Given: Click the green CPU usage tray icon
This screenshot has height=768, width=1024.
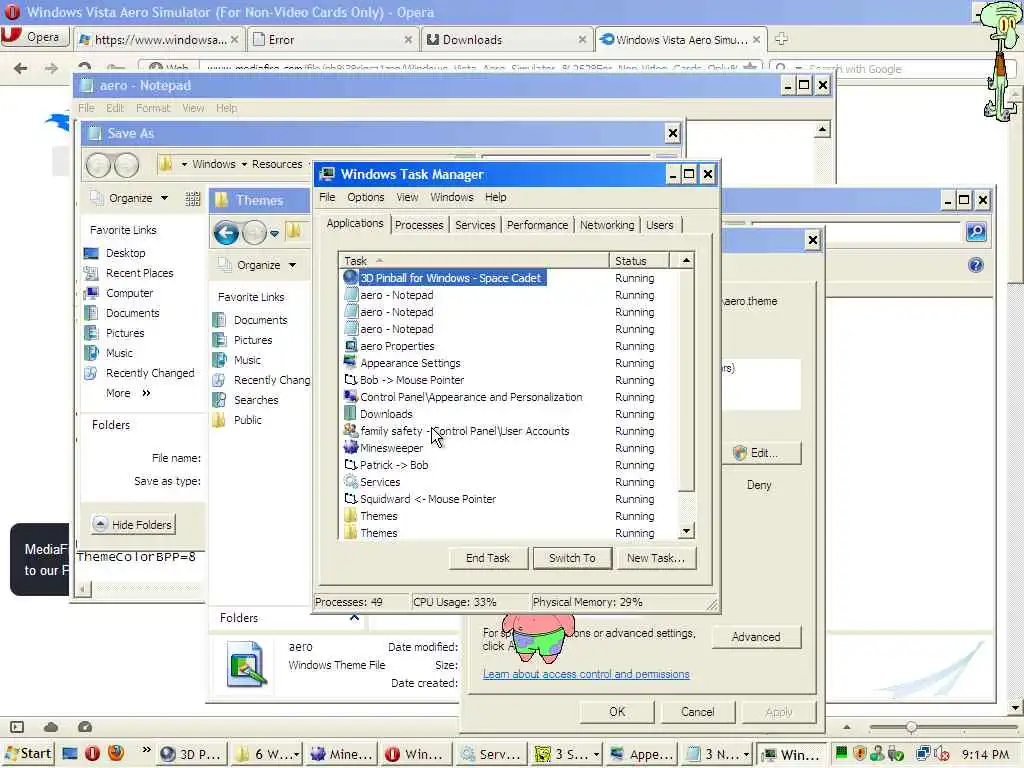Looking at the screenshot, I should pyautogui.click(x=841, y=753).
